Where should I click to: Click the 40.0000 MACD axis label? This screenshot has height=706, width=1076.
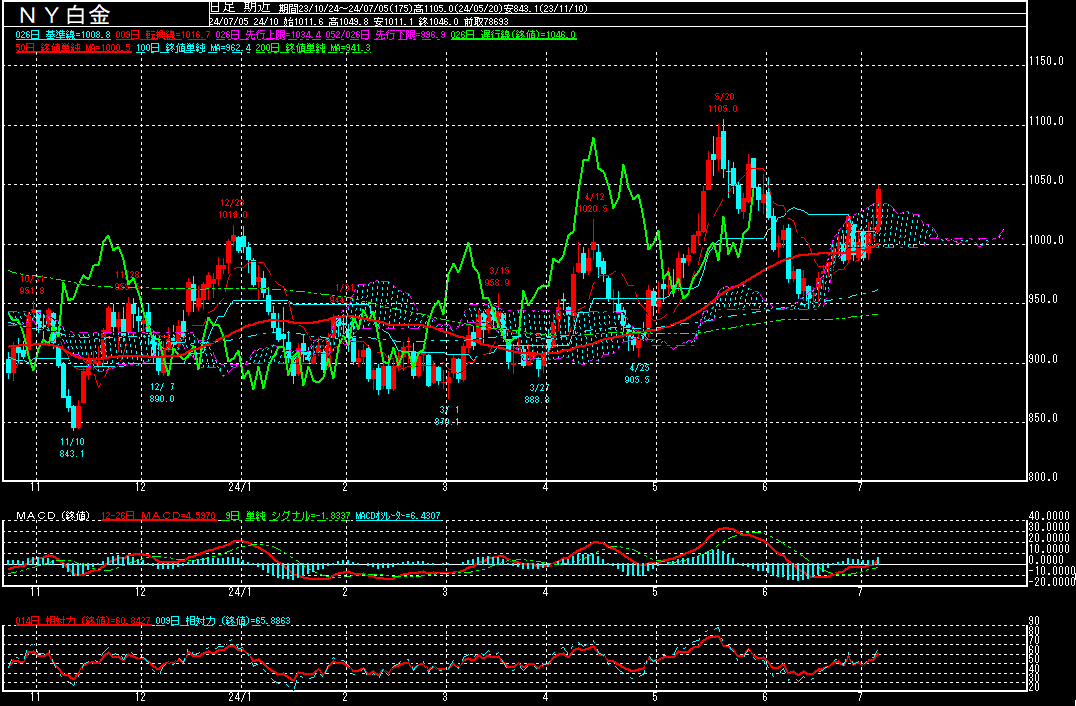point(1049,516)
